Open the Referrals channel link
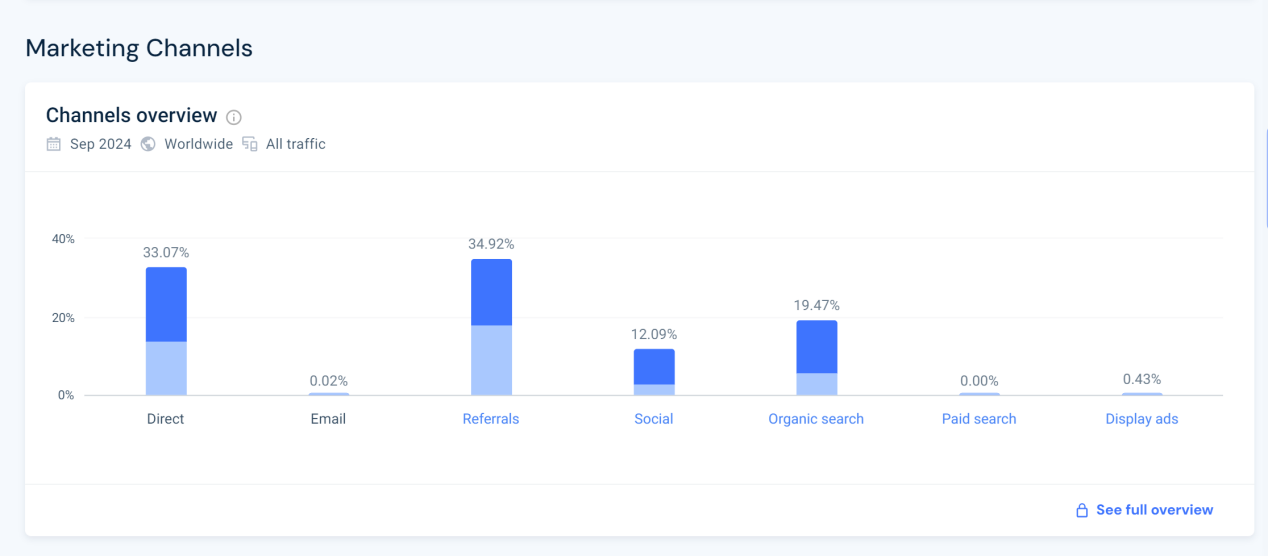The width and height of the screenshot is (1268, 556). pyautogui.click(x=491, y=419)
